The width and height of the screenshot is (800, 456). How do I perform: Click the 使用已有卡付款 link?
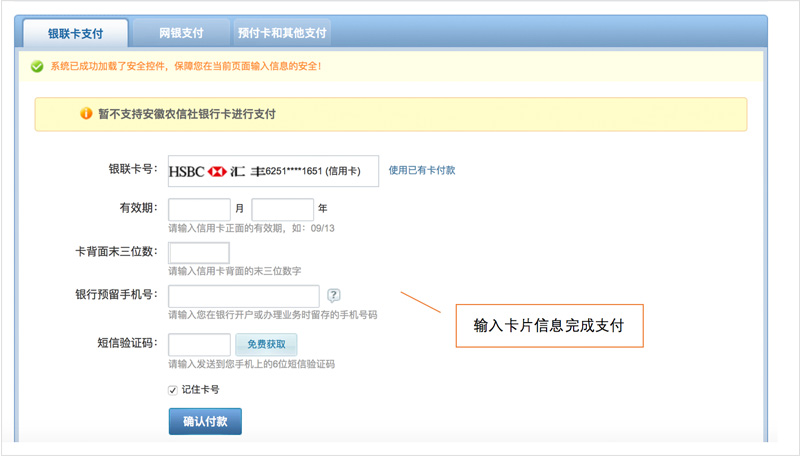[422, 170]
